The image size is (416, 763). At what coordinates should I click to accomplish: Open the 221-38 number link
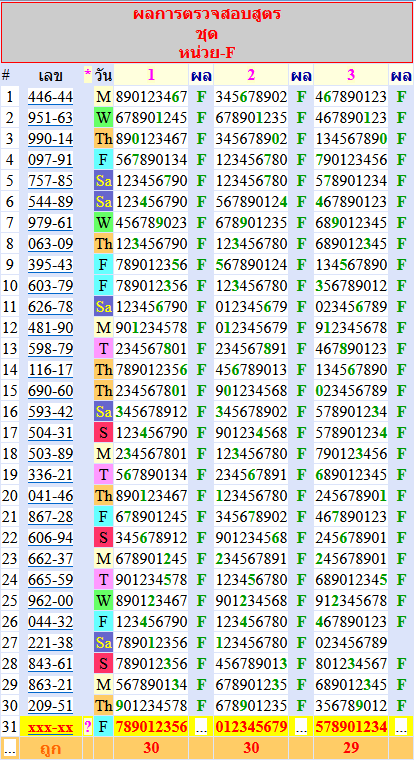[x=50, y=643]
